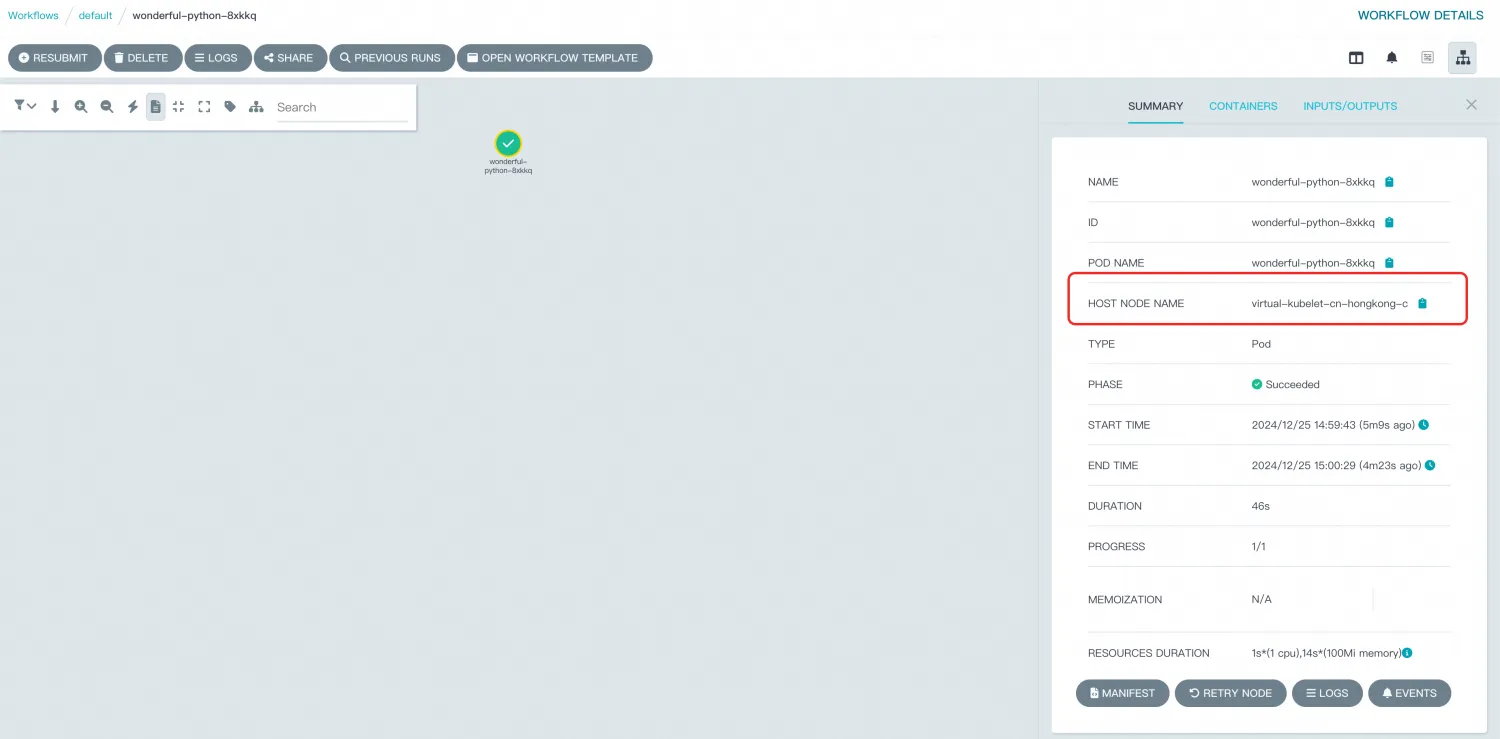The height and width of the screenshot is (739, 1500).
Task: Click the graph layout icon near top right
Action: [1462, 57]
